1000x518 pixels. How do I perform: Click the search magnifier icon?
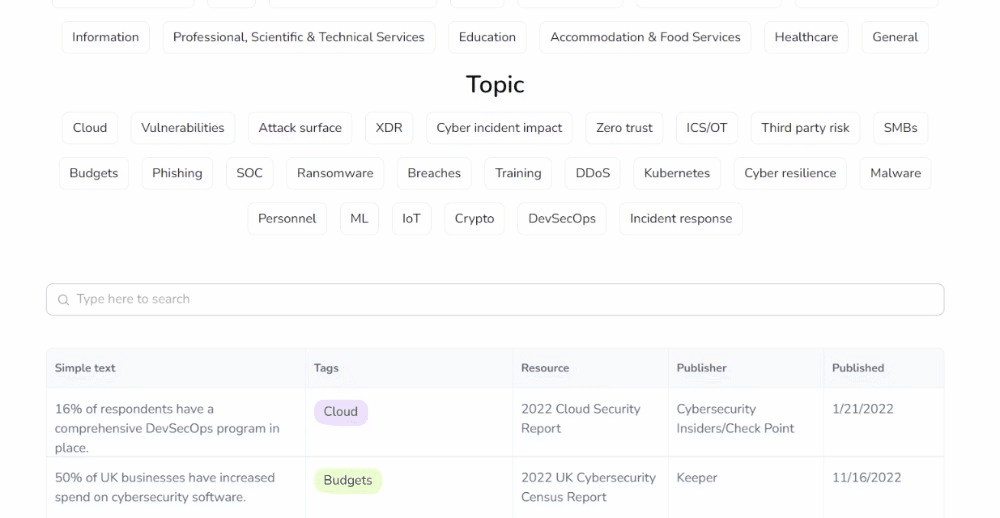(63, 300)
